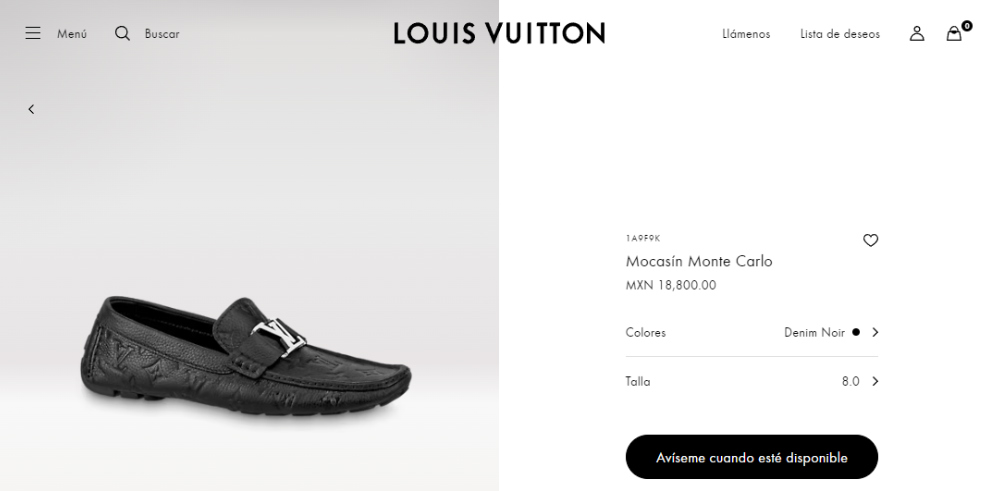Open the account profile icon
The height and width of the screenshot is (491, 1000).
pos(917,33)
